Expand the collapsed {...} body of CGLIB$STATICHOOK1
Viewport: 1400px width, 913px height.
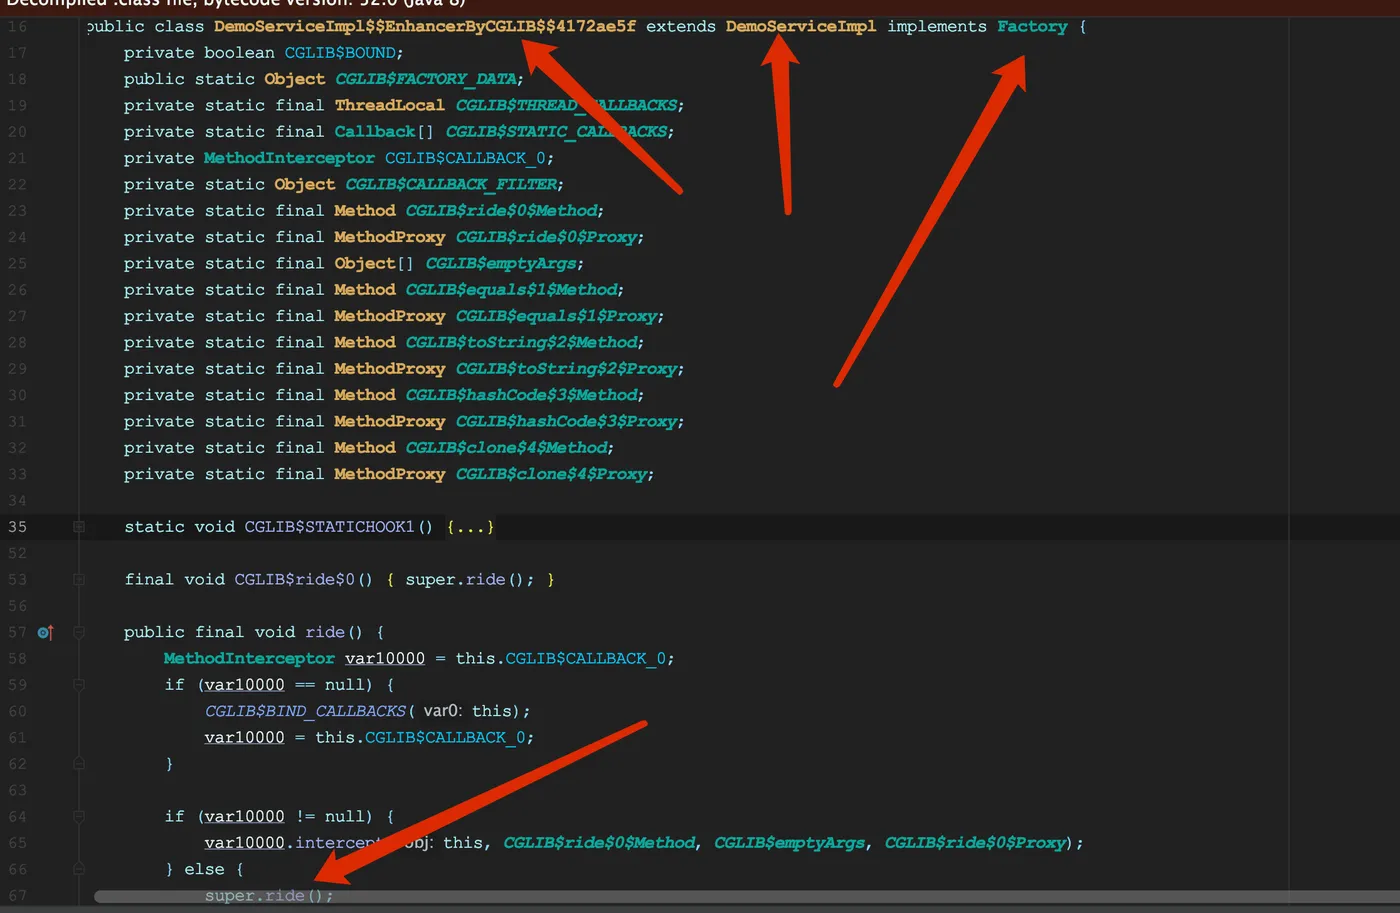(470, 527)
